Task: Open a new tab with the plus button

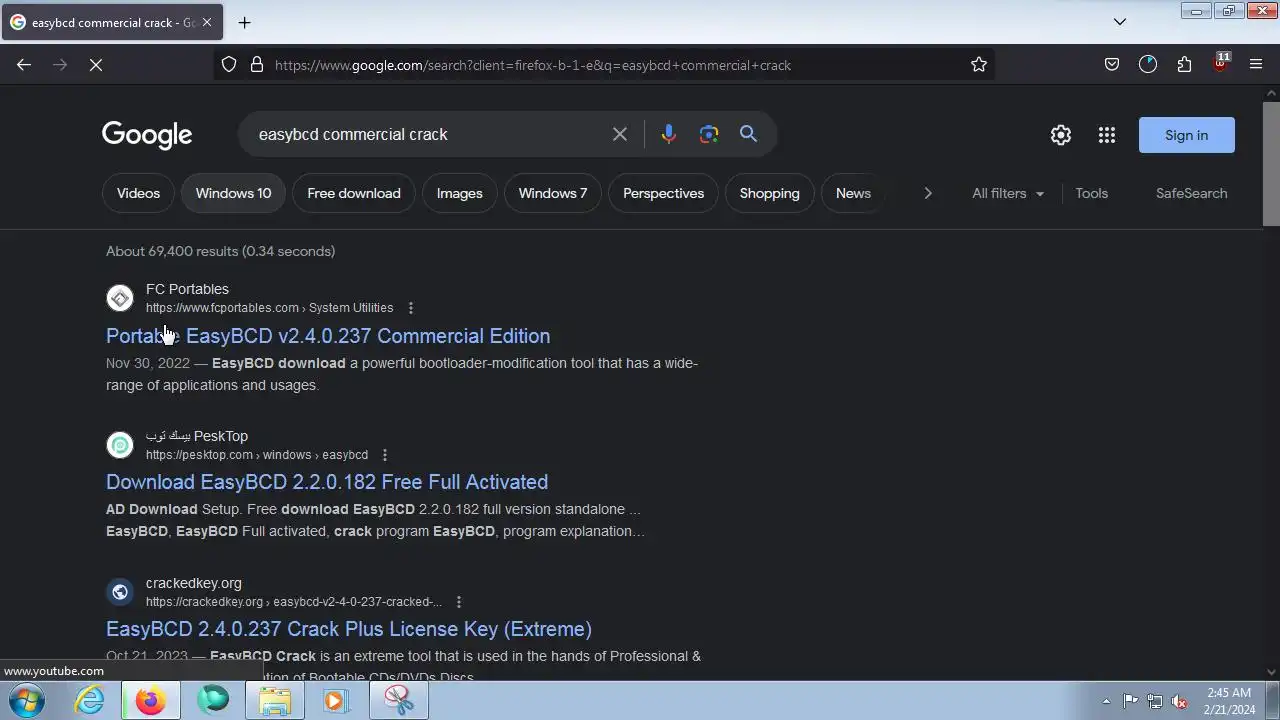Action: tap(244, 22)
